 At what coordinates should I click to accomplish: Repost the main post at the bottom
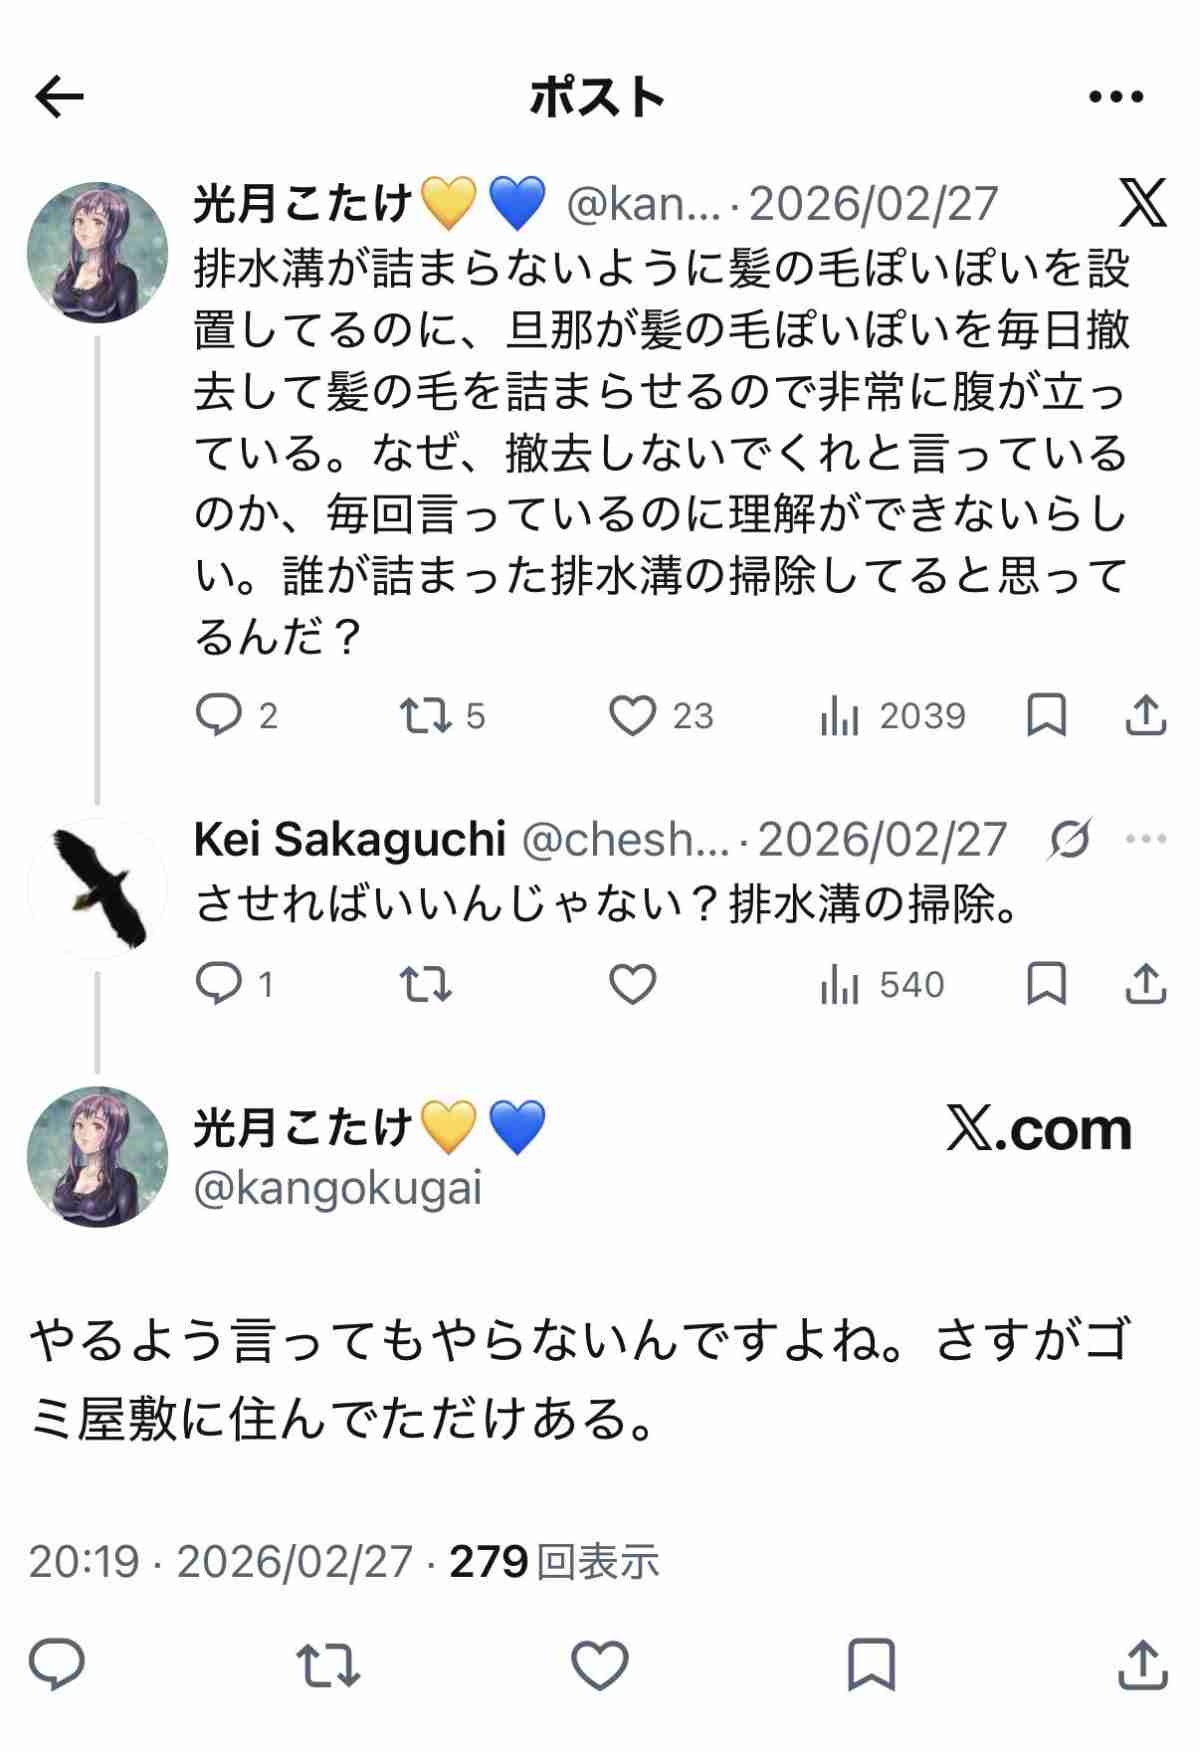pos(328,1665)
